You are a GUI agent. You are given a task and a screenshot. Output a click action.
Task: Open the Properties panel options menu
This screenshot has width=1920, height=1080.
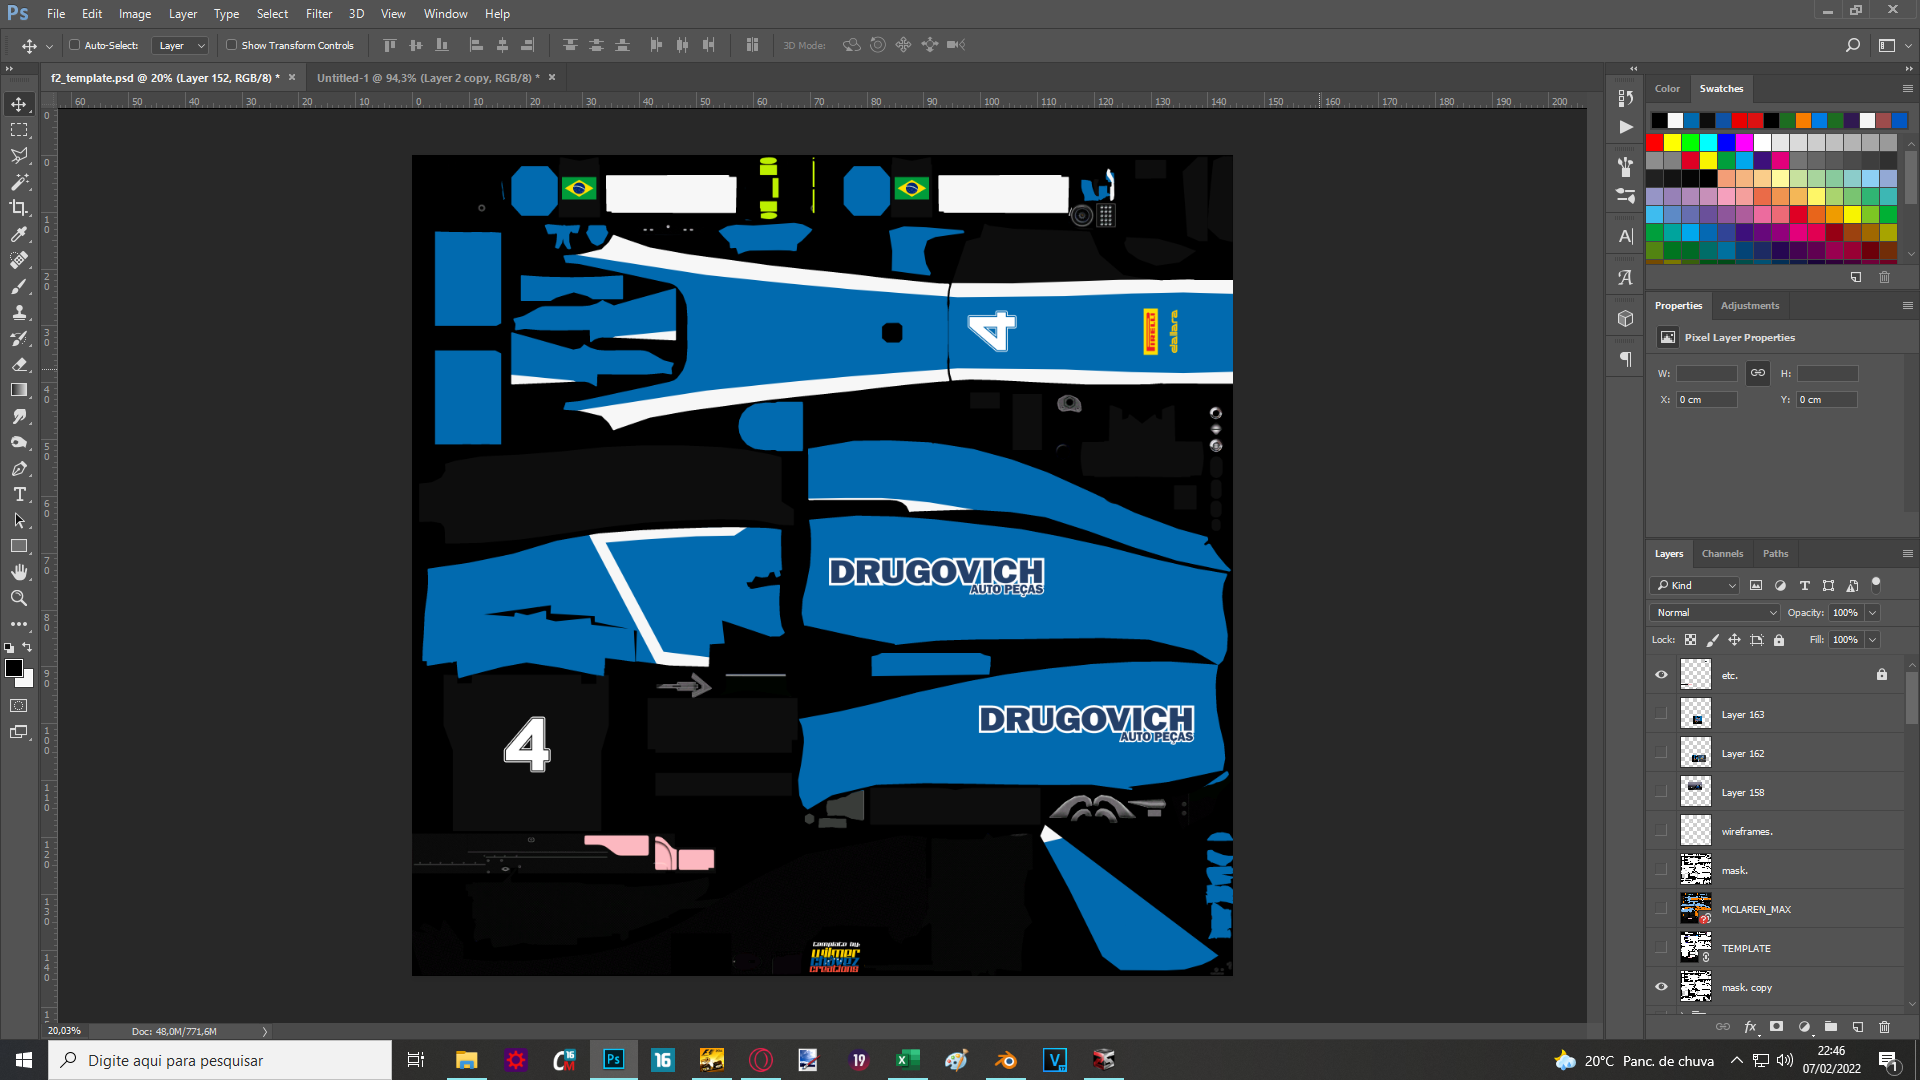pyautogui.click(x=1907, y=305)
